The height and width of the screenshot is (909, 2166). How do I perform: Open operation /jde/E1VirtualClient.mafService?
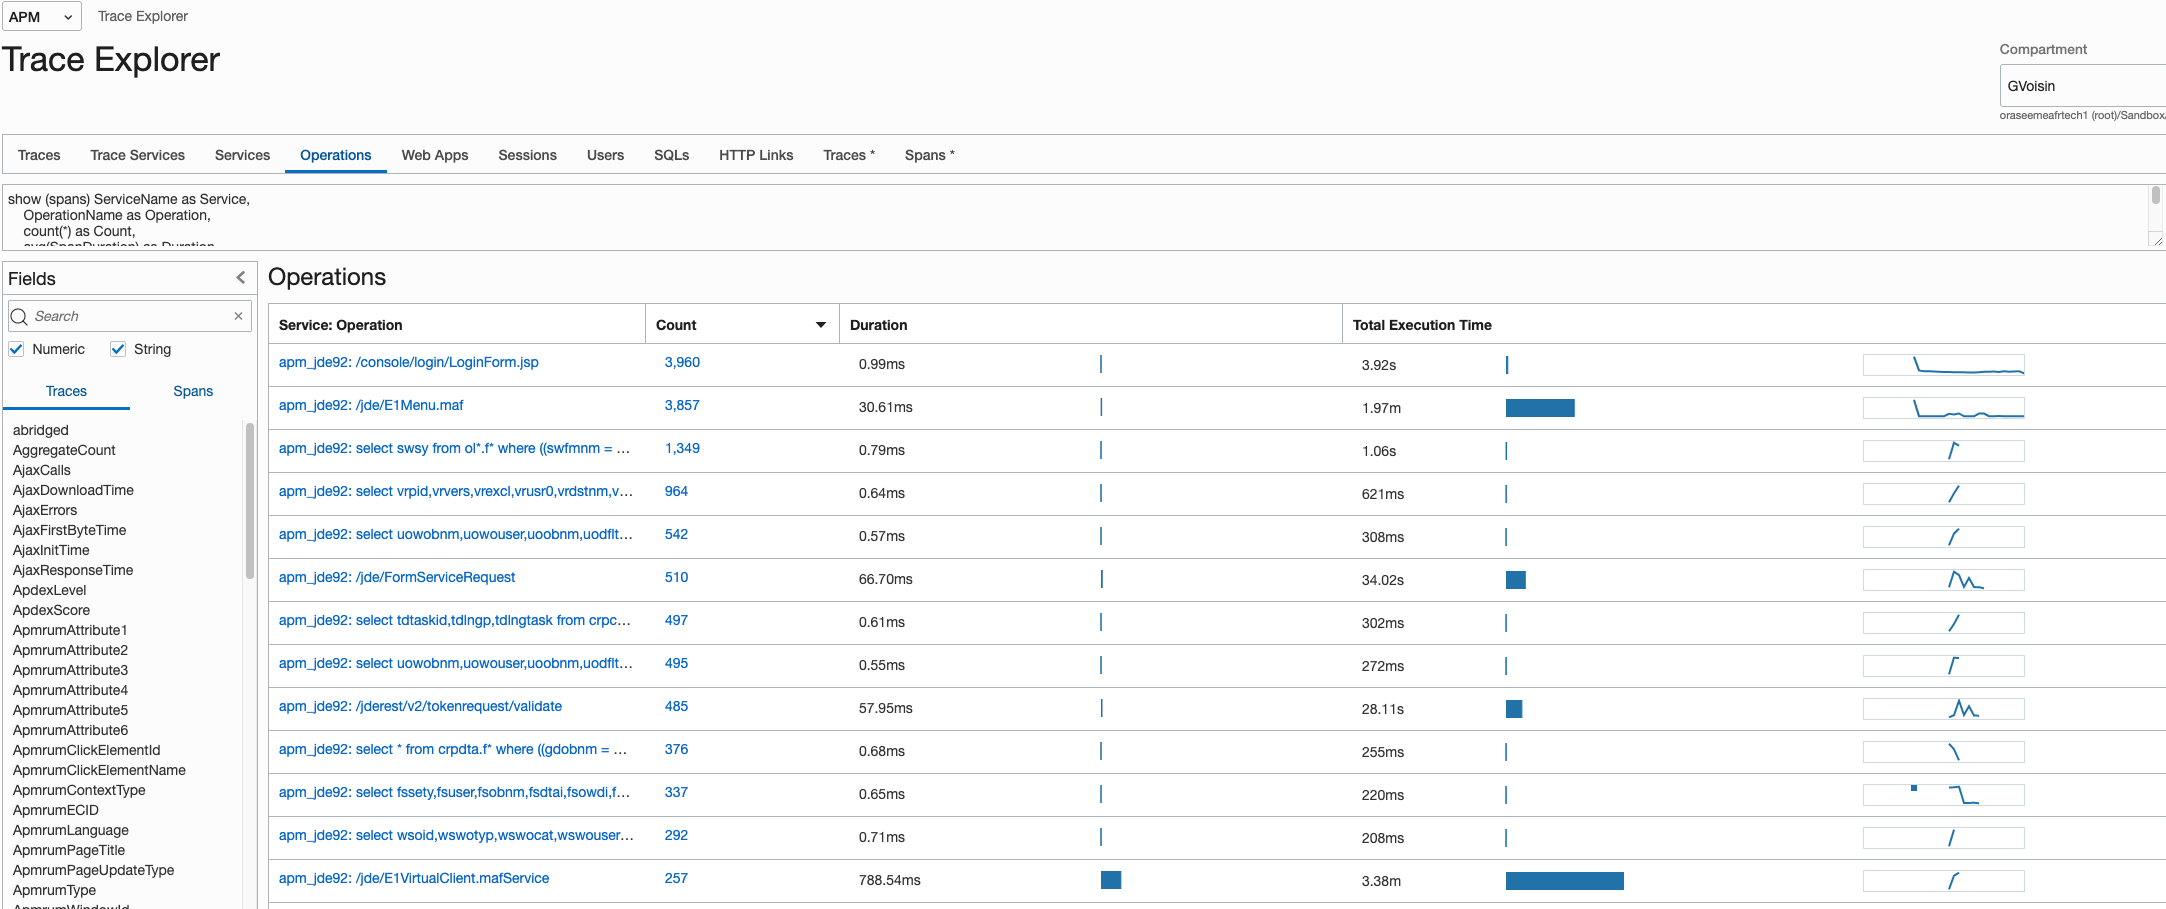(x=414, y=878)
